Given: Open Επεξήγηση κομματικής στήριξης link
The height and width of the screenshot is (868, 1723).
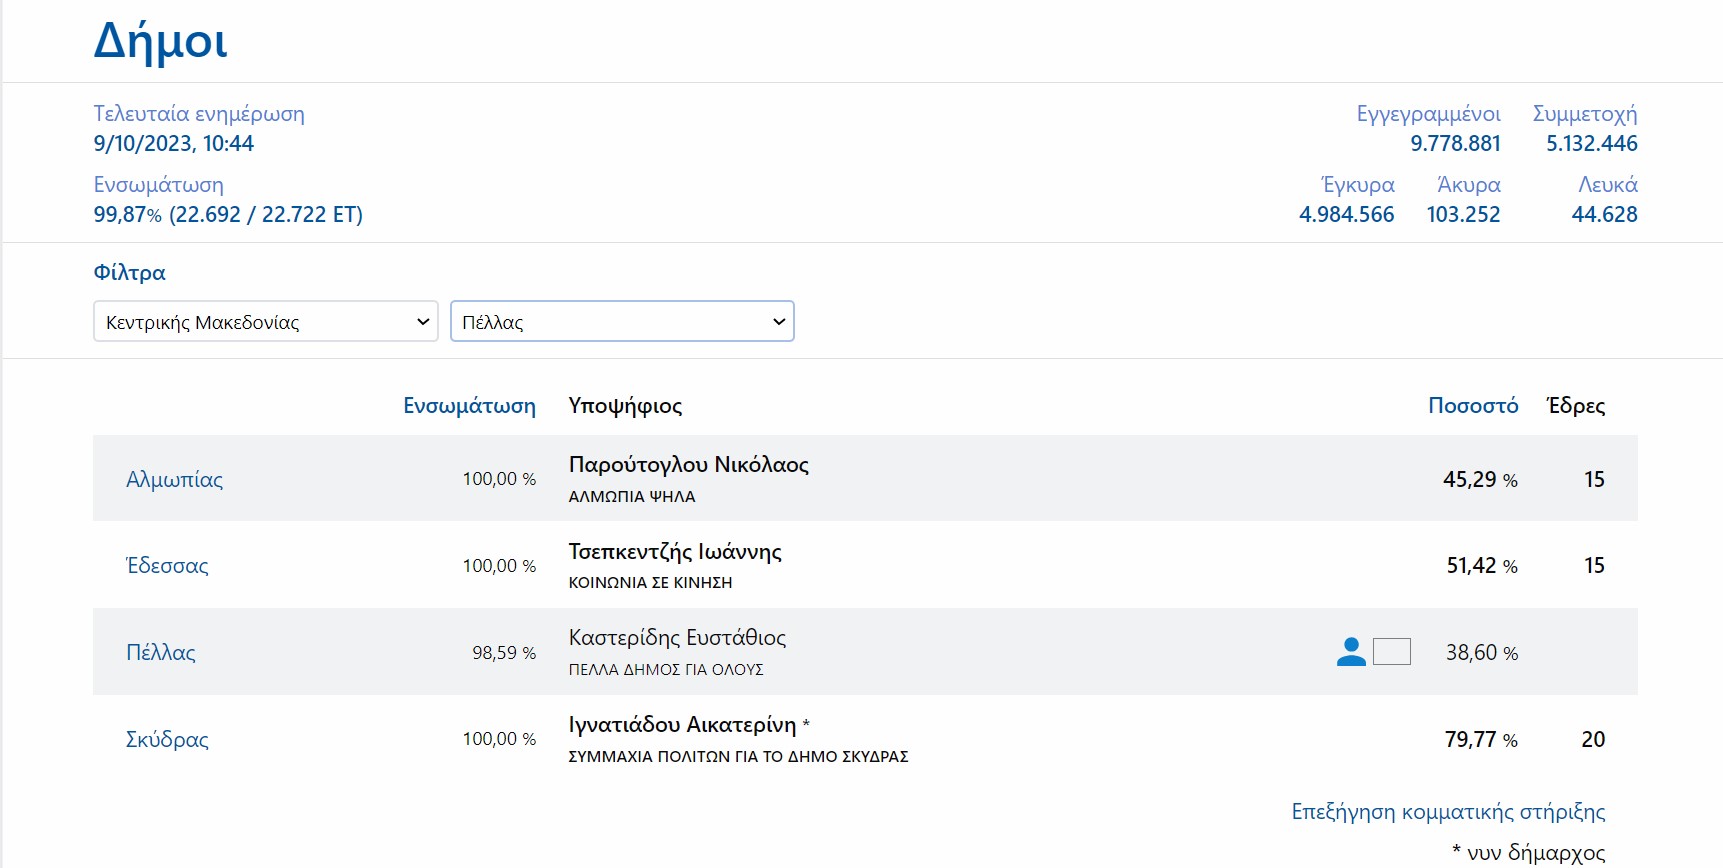Looking at the screenshot, I should click(1447, 812).
